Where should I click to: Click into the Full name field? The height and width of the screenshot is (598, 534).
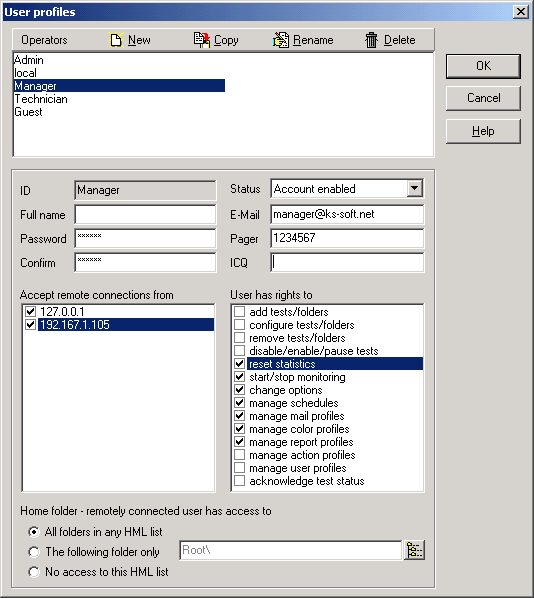(x=145, y=215)
